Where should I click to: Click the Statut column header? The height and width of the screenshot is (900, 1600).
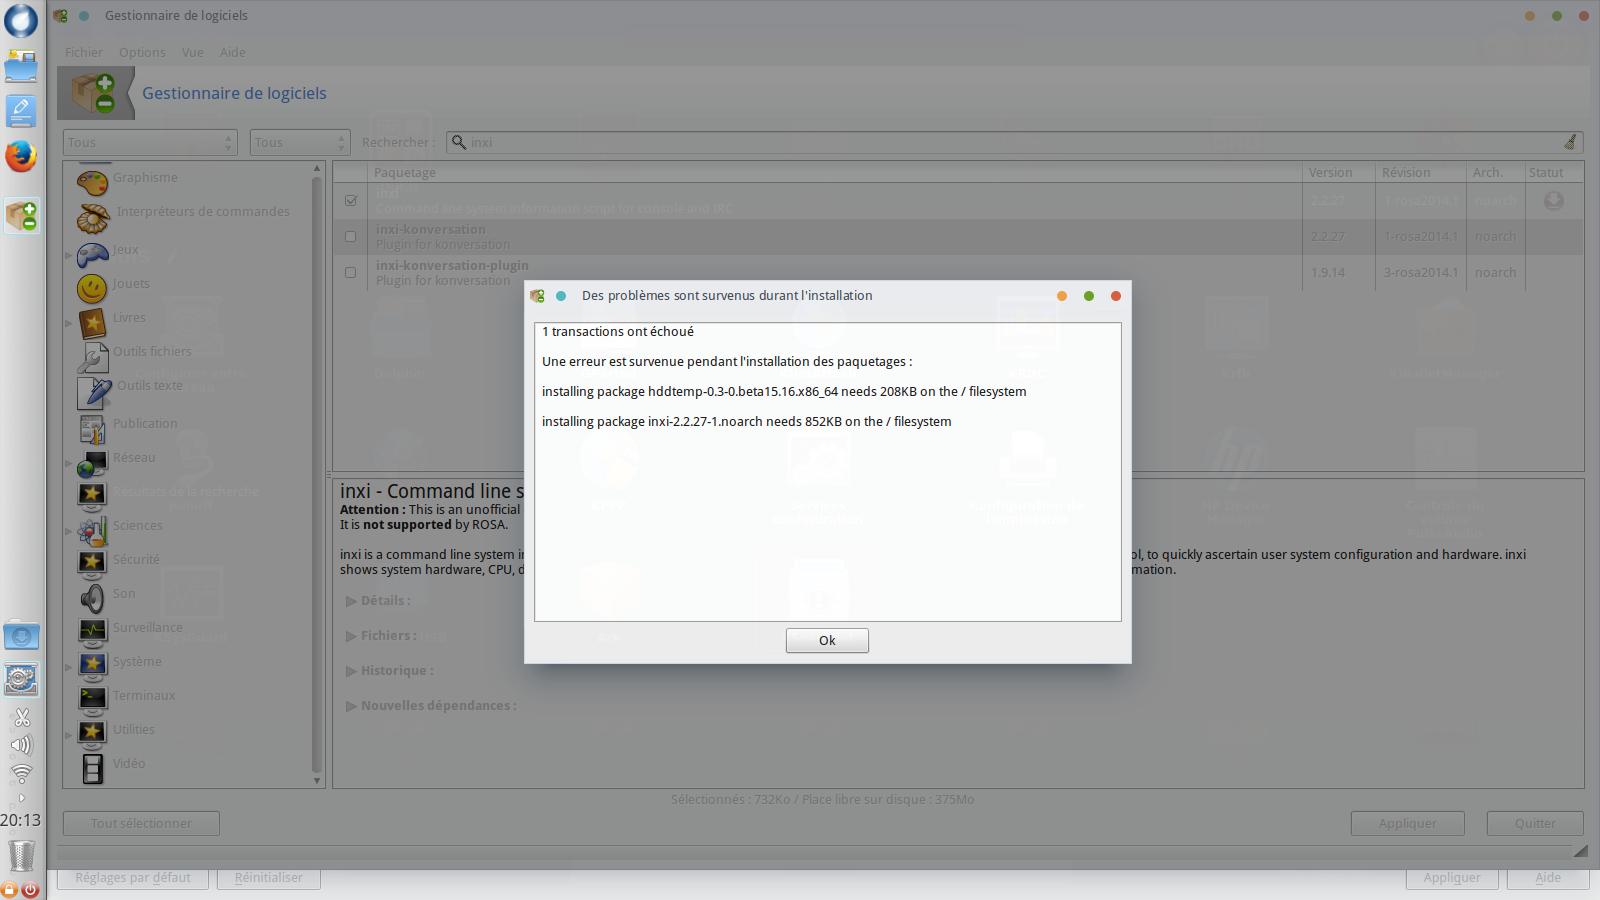[x=1554, y=173]
